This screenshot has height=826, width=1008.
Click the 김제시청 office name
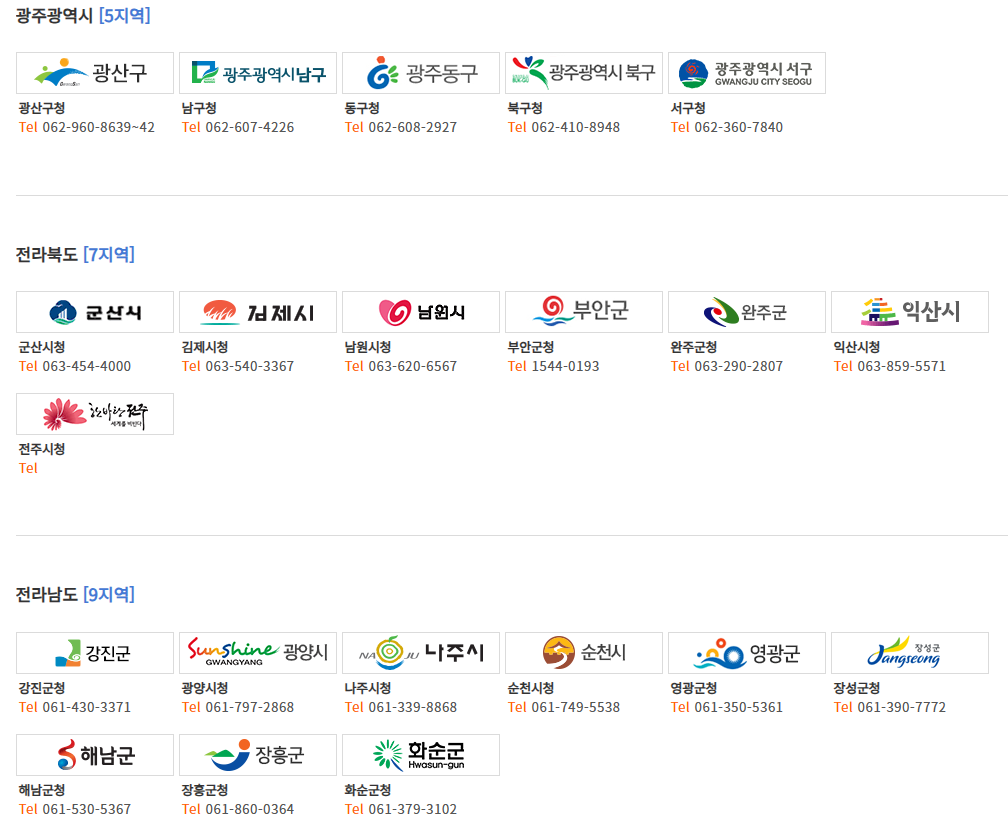pyautogui.click(x=205, y=347)
